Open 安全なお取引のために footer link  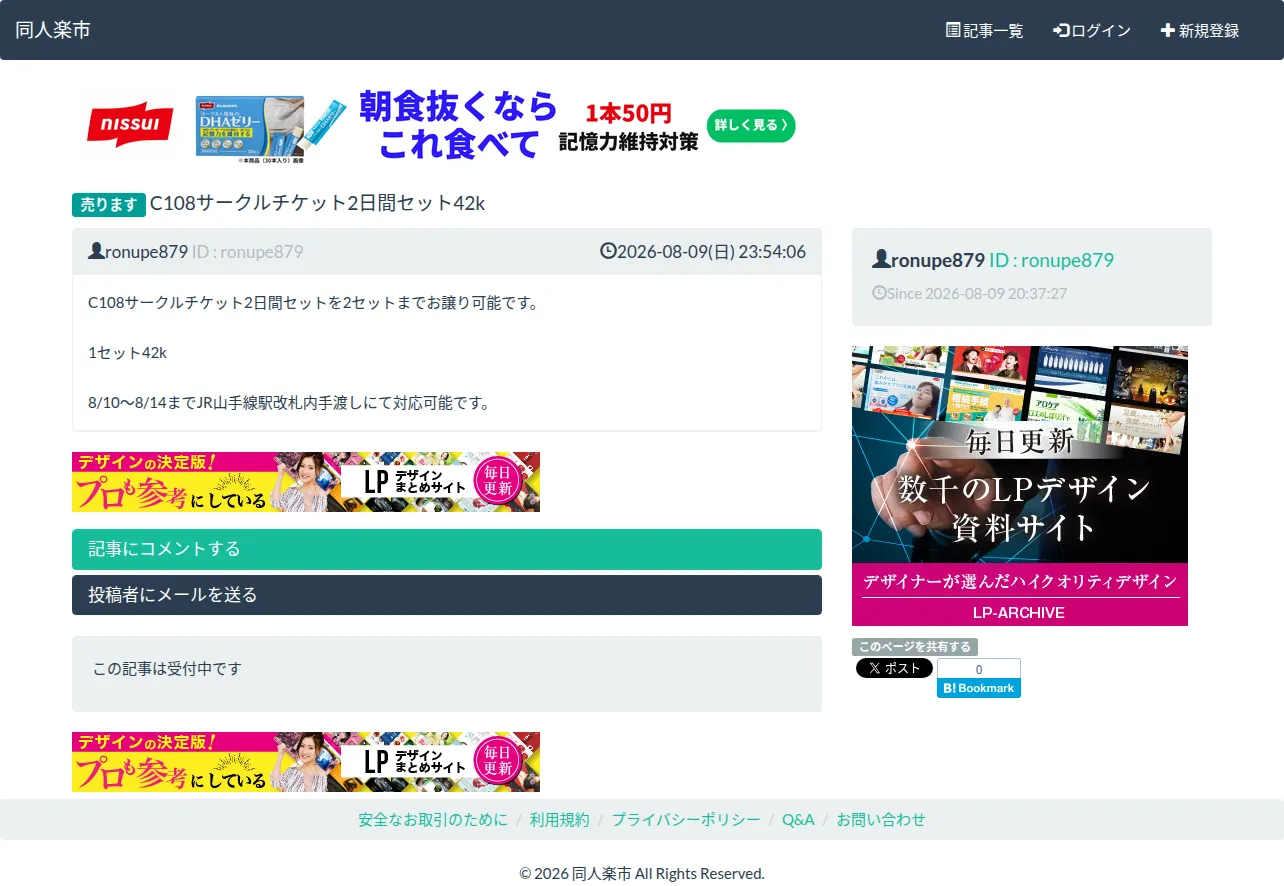(433, 819)
